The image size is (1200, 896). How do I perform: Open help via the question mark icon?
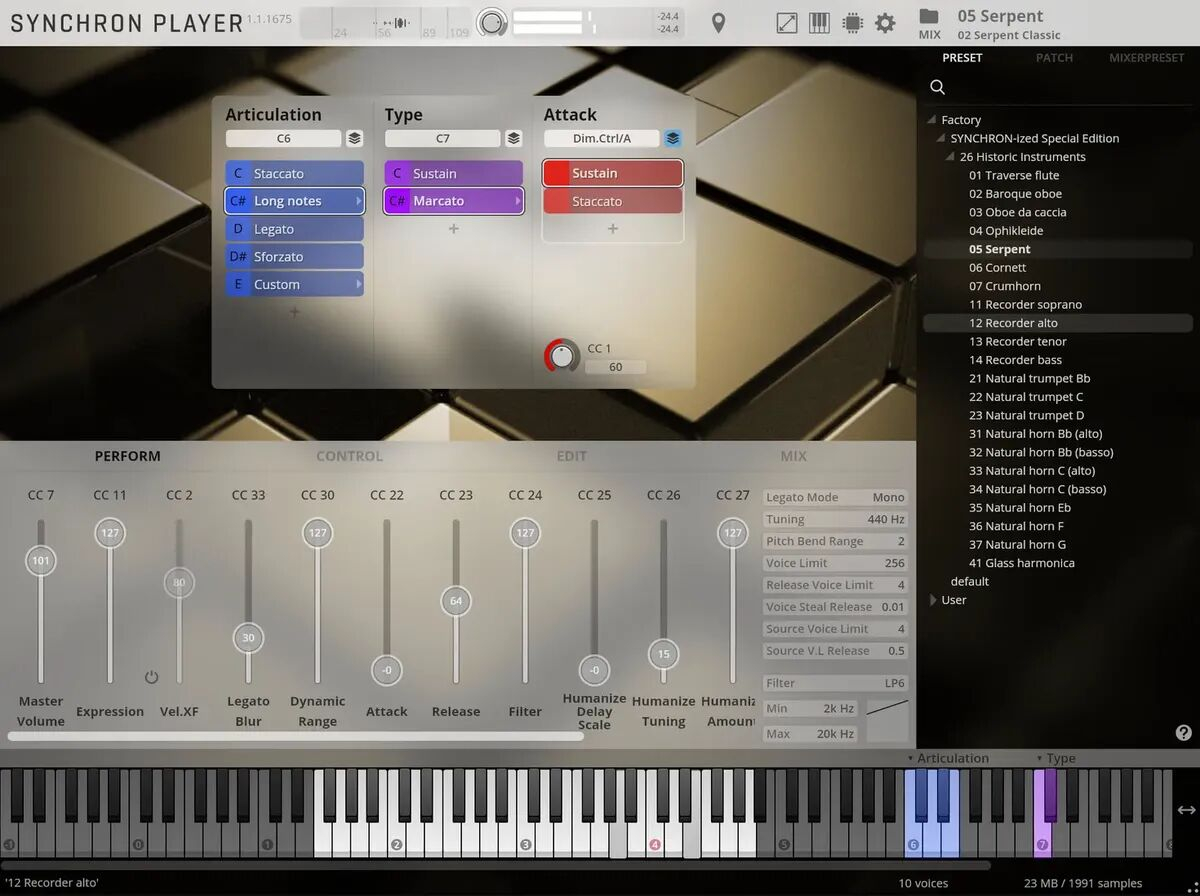1184,733
